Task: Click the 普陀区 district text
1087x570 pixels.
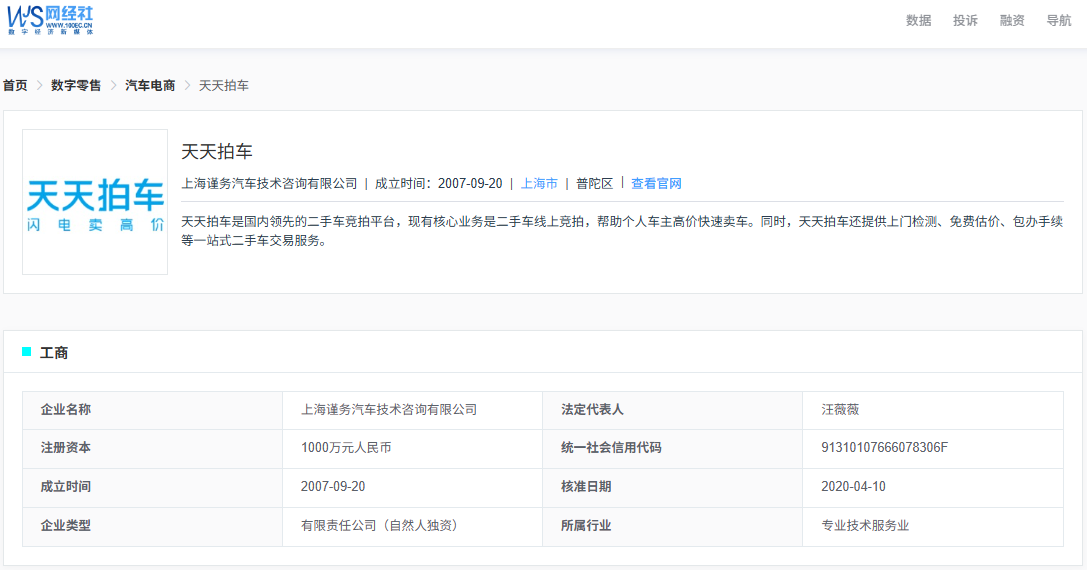Action: click(x=595, y=184)
